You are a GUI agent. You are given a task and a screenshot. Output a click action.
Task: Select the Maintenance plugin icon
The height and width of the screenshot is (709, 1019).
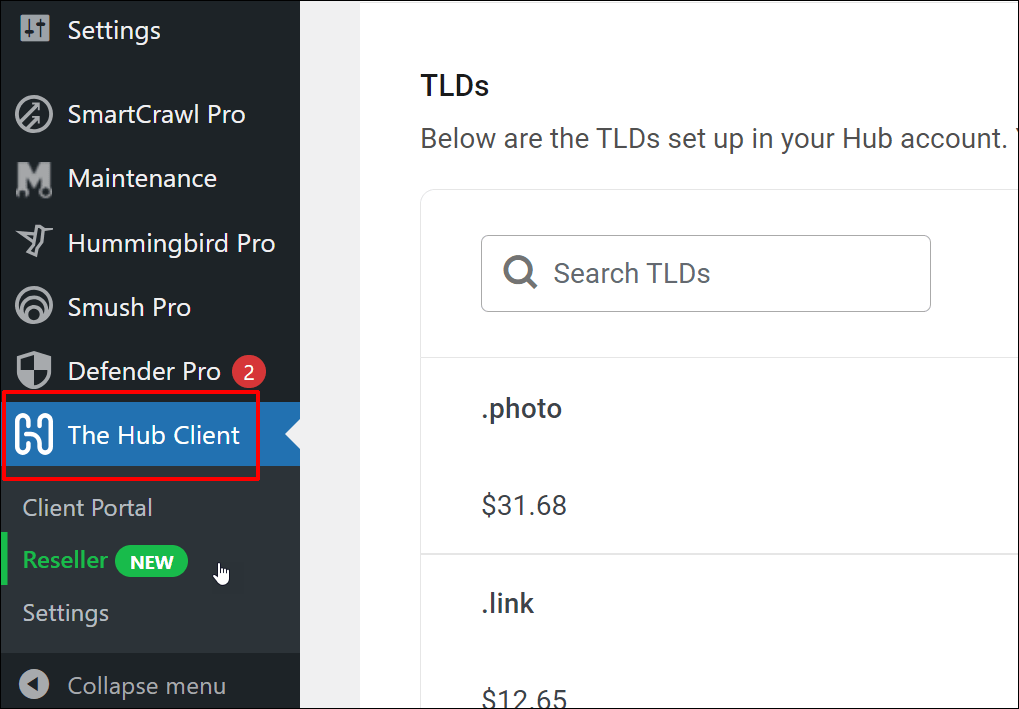[33, 178]
